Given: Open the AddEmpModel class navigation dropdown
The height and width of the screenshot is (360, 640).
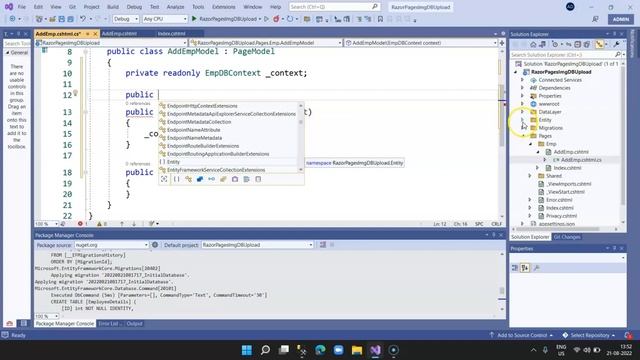Looking at the screenshot, I should pos(266,43).
